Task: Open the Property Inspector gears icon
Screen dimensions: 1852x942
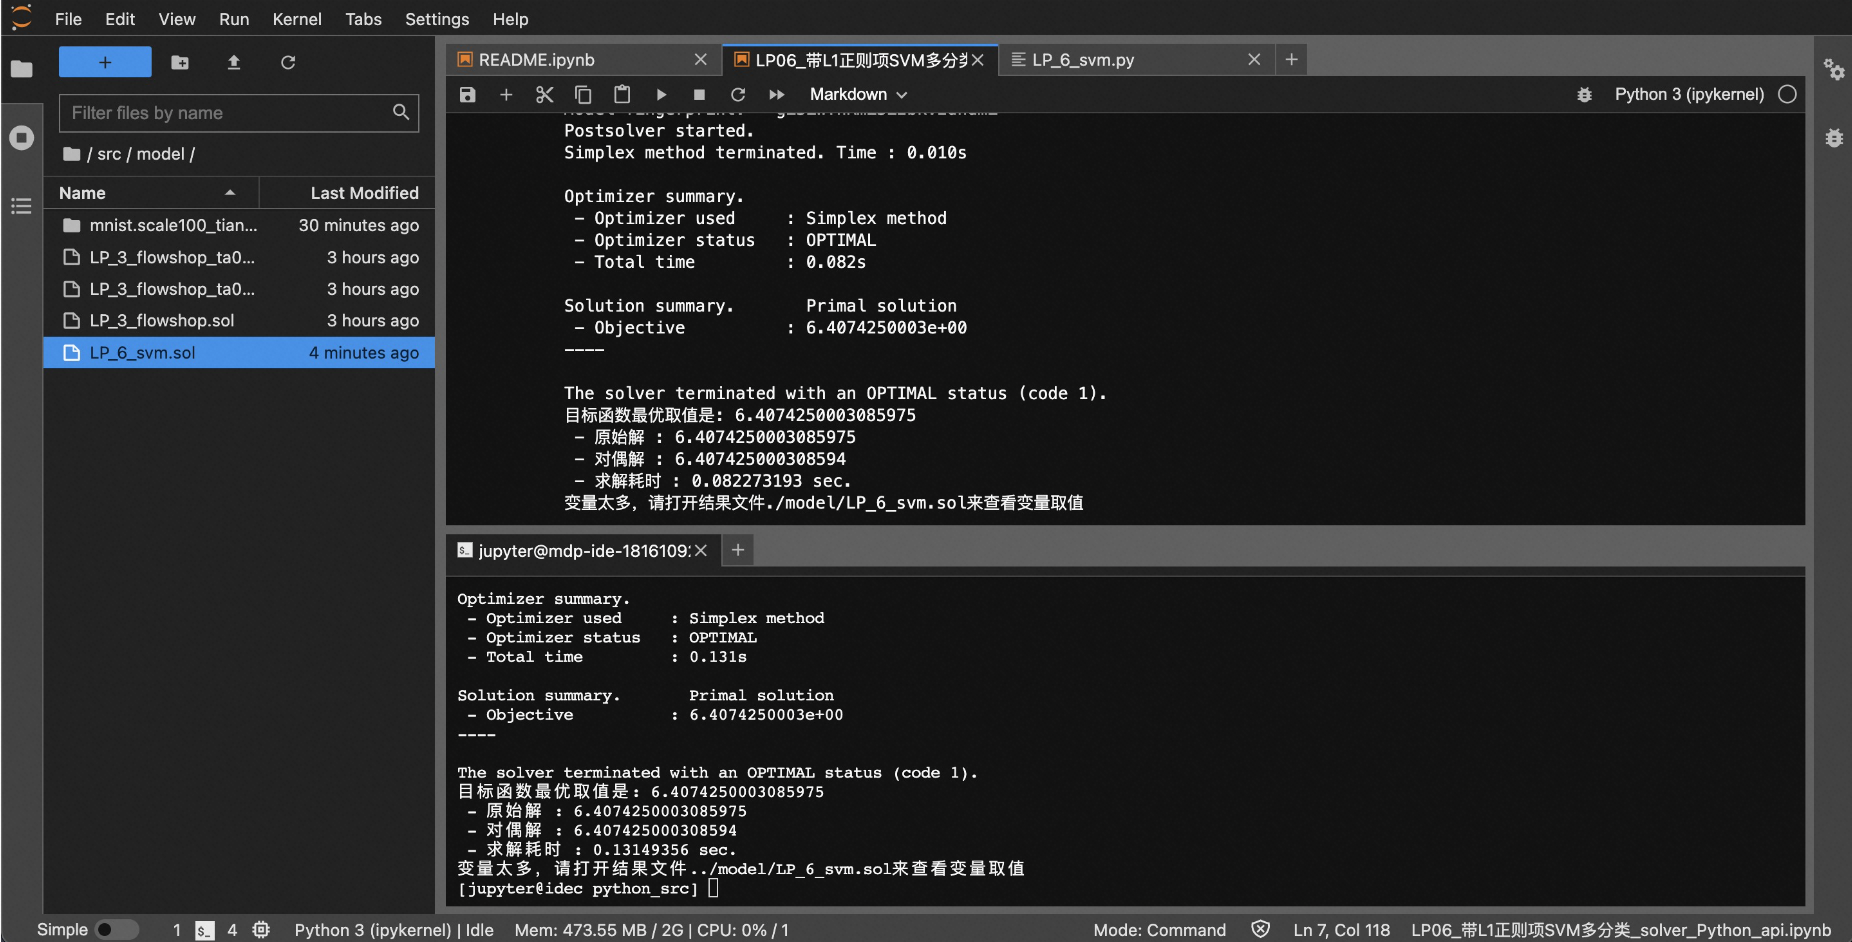Action: [1834, 69]
